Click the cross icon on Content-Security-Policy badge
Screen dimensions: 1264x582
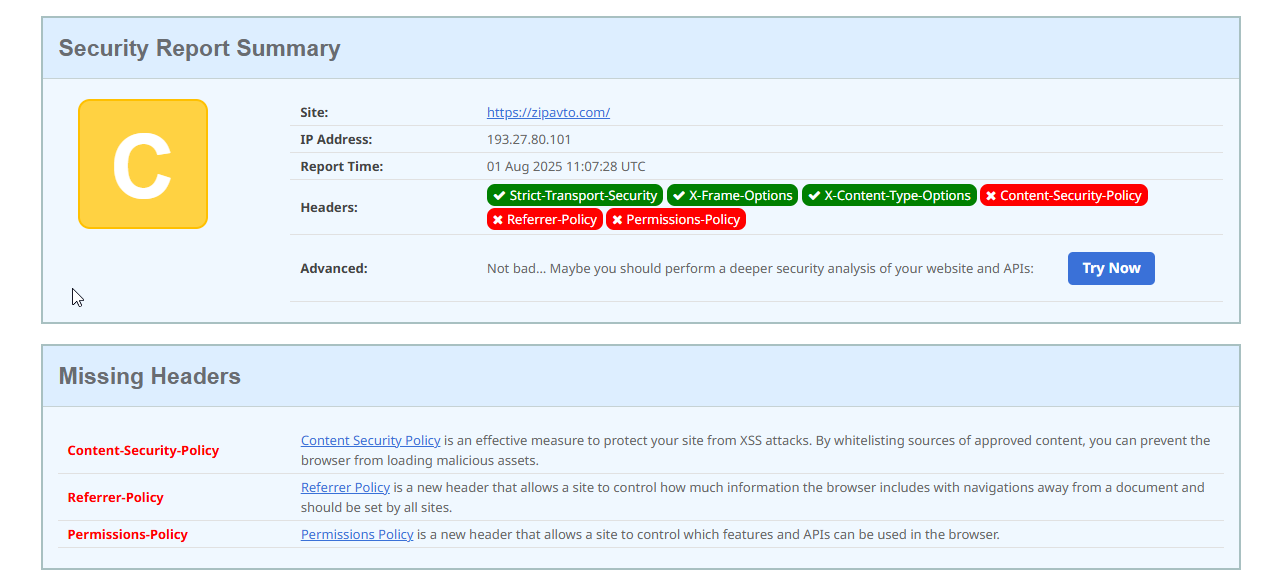pyautogui.click(x=991, y=196)
